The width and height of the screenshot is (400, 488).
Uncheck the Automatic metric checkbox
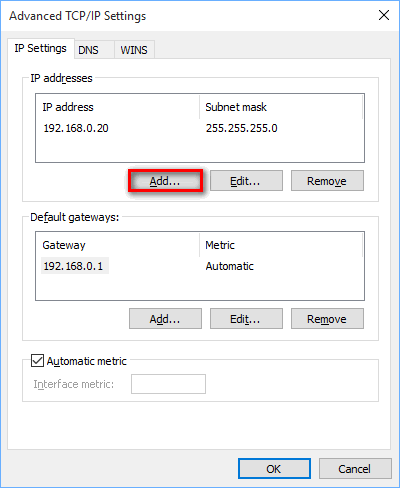[37, 361]
